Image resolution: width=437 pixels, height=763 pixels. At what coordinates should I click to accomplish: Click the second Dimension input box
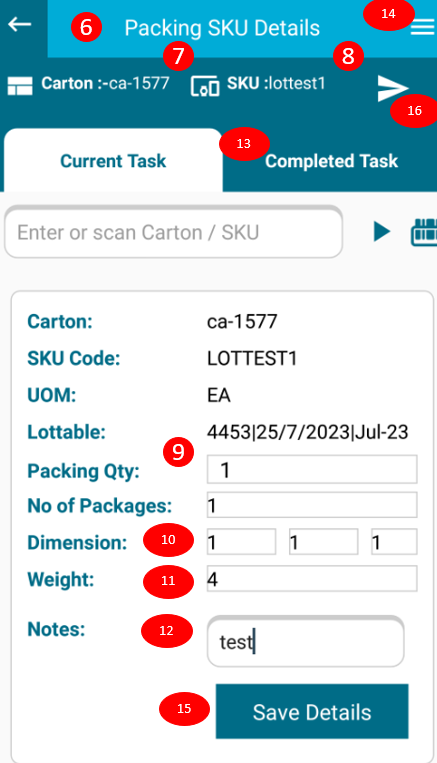(324, 542)
